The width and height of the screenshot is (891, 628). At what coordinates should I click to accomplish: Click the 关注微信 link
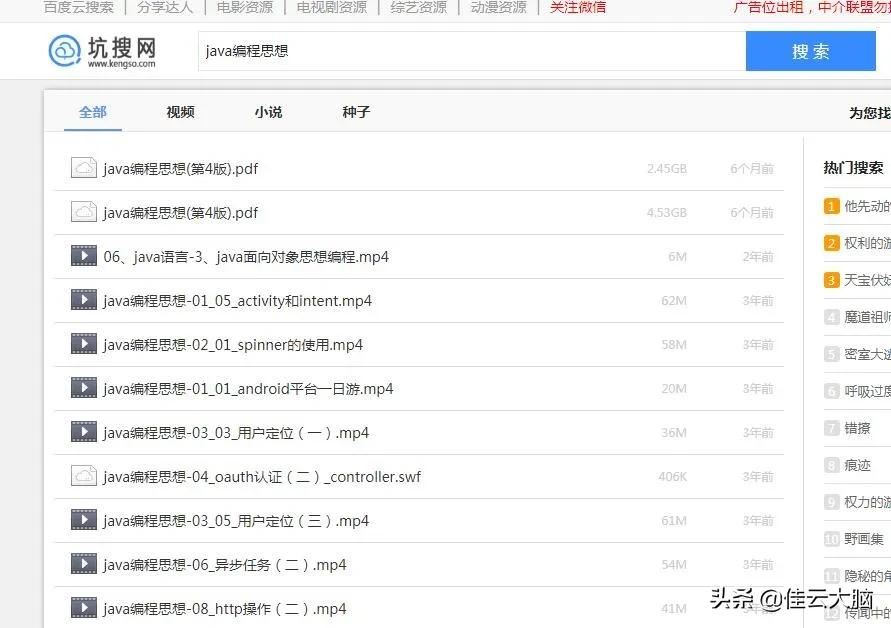pyautogui.click(x=576, y=7)
